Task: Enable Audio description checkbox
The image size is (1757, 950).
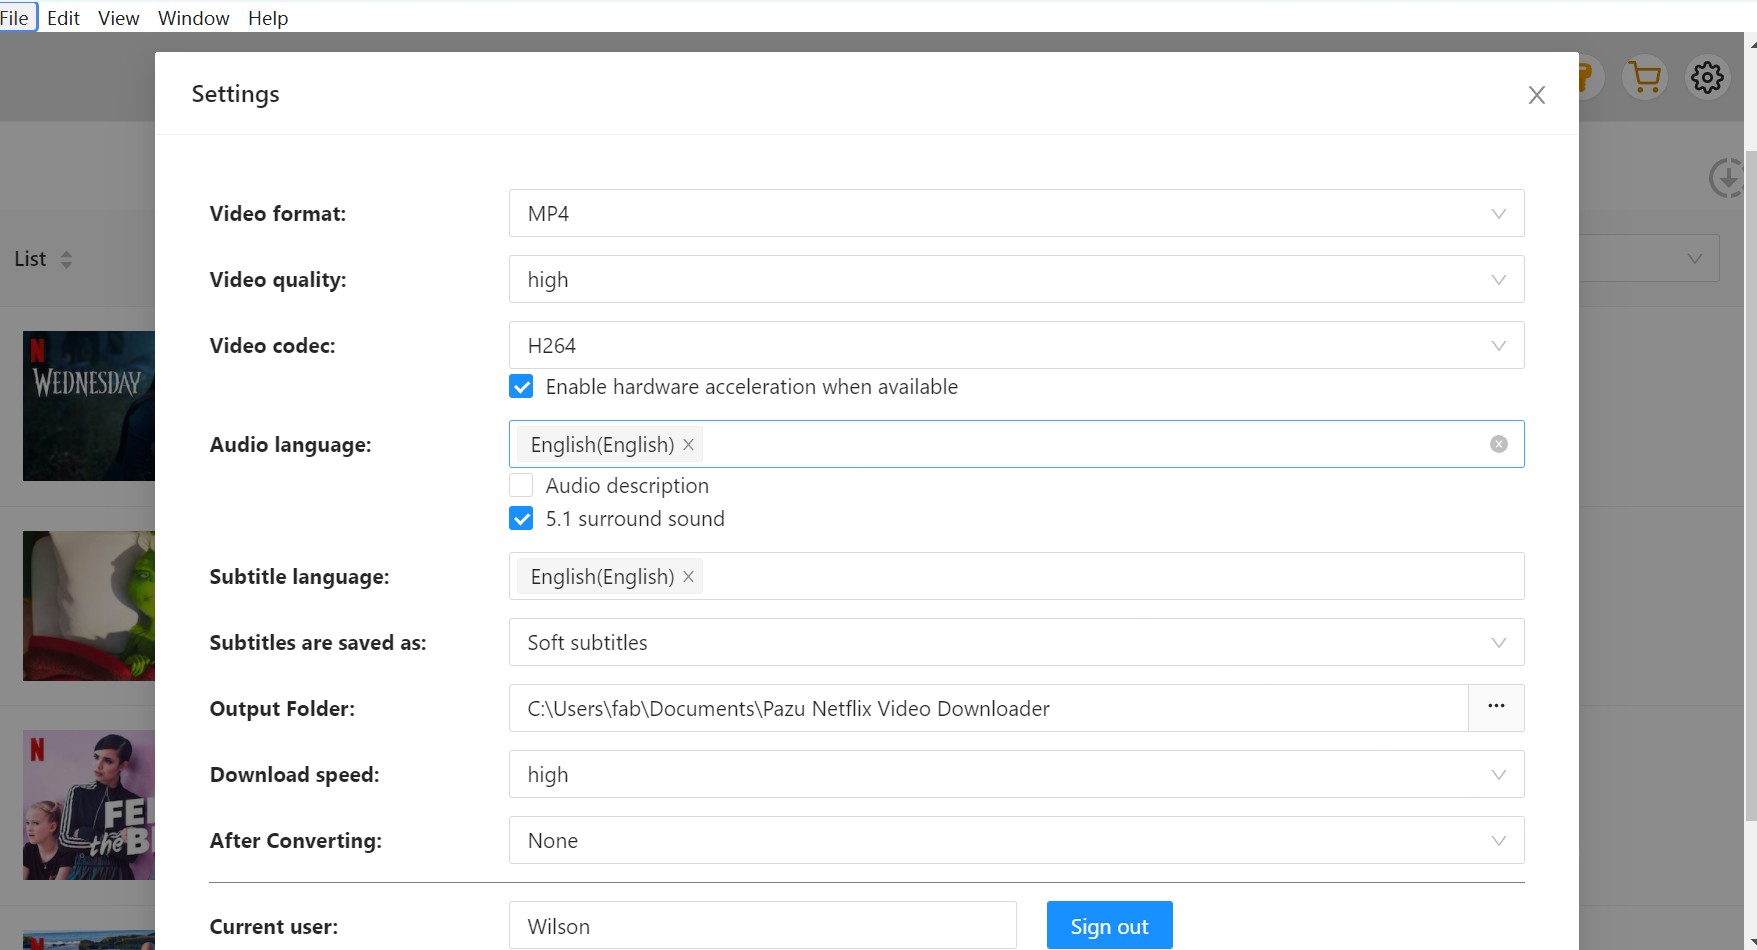Action: pyautogui.click(x=521, y=486)
